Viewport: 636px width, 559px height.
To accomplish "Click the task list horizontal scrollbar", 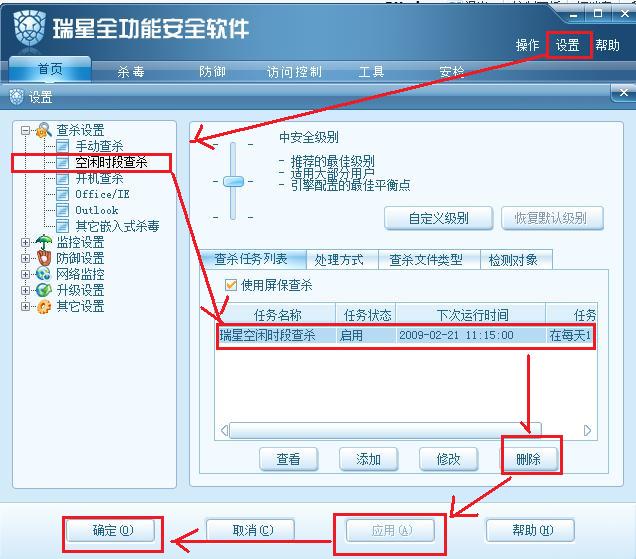I will tap(385, 430).
